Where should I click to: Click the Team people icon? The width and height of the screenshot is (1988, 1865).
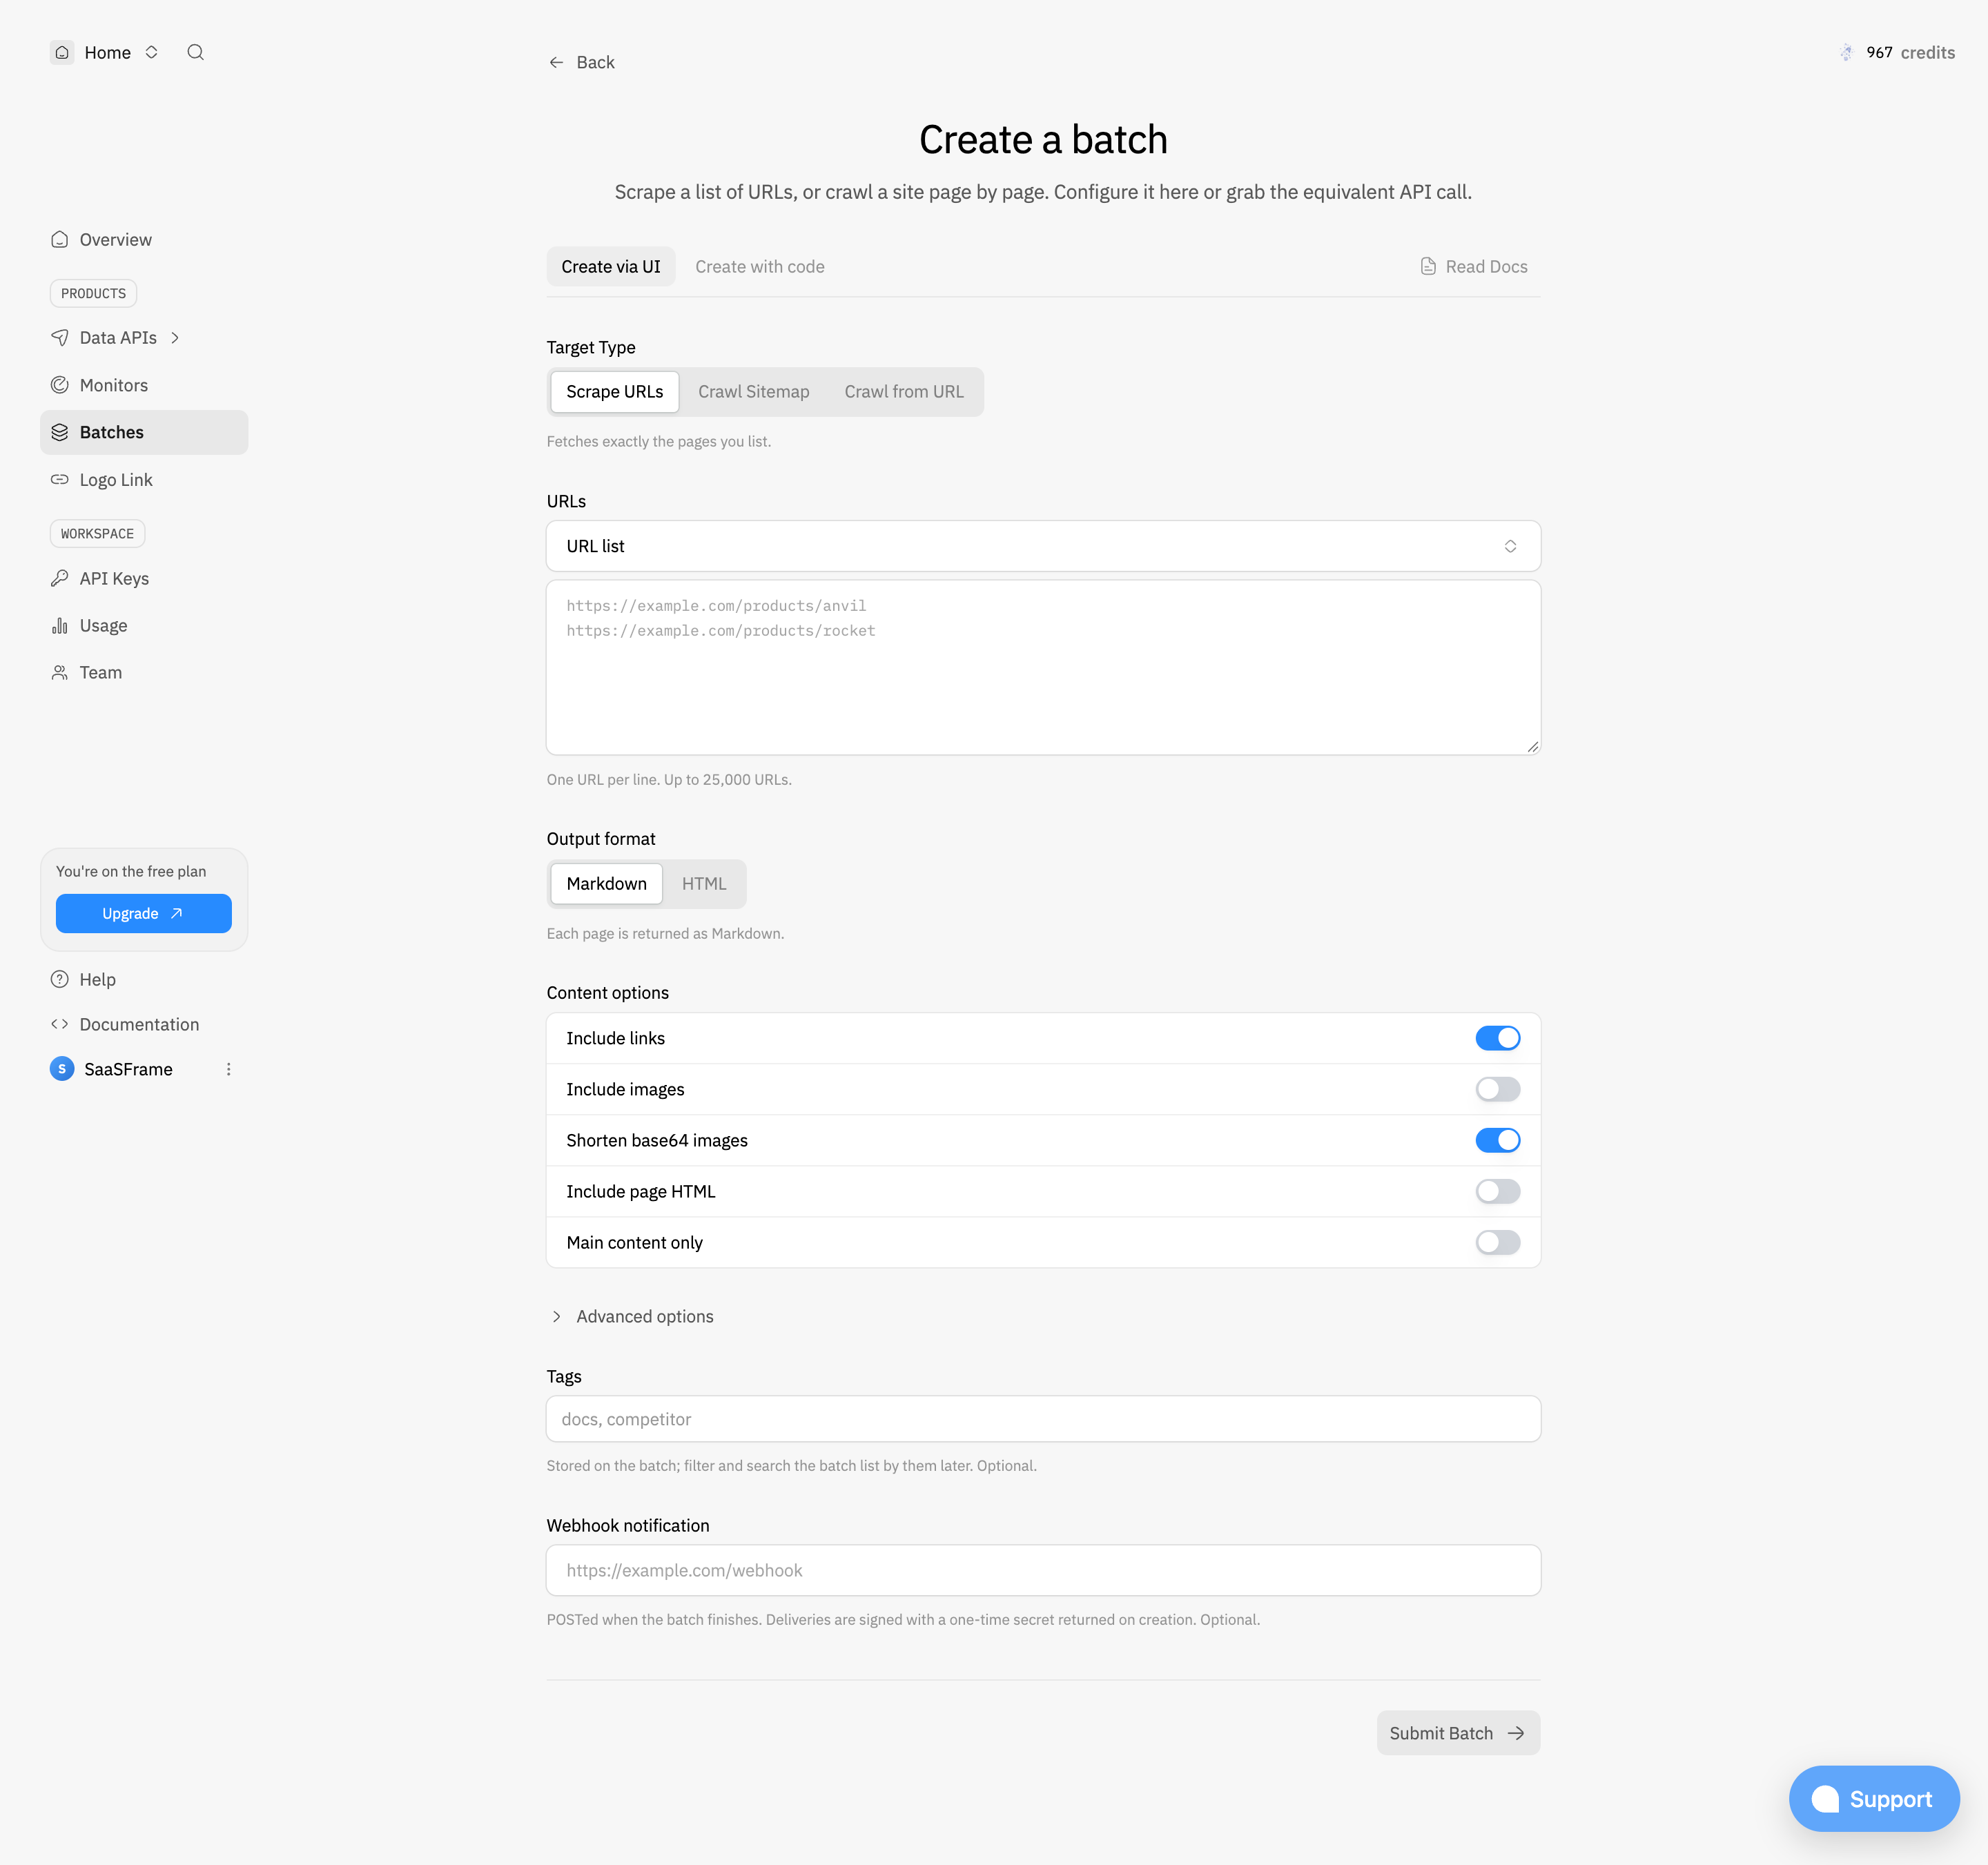pos(60,673)
